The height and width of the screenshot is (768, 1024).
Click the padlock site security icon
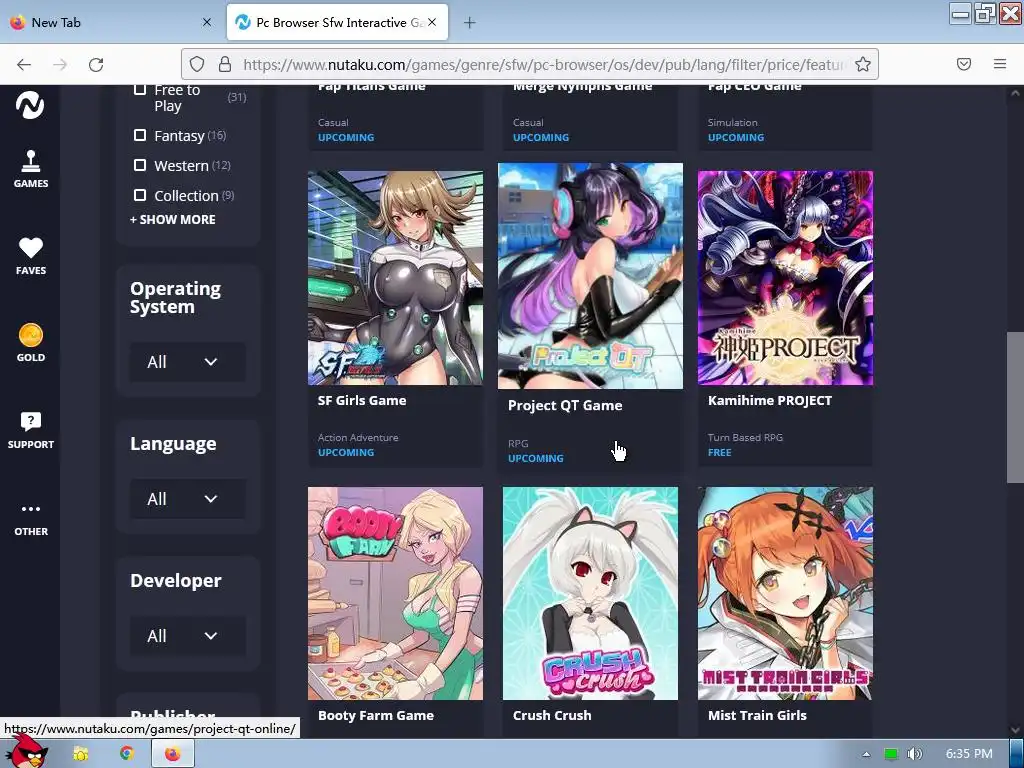225,64
